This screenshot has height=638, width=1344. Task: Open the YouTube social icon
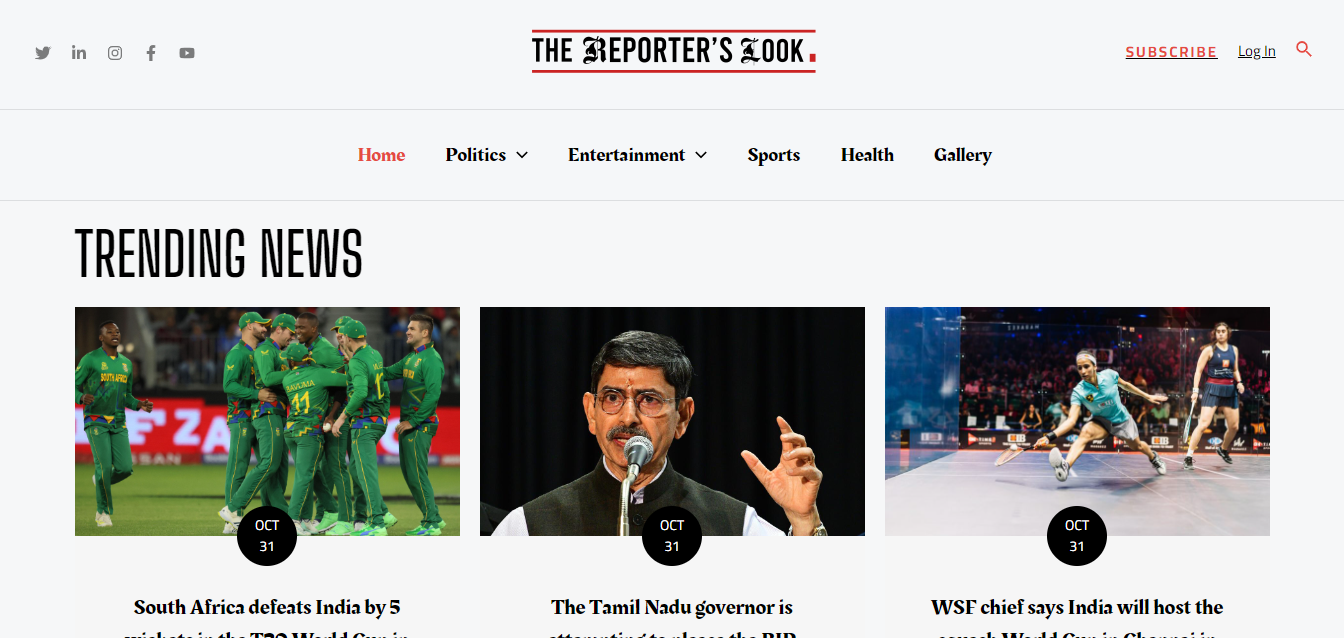tap(187, 53)
